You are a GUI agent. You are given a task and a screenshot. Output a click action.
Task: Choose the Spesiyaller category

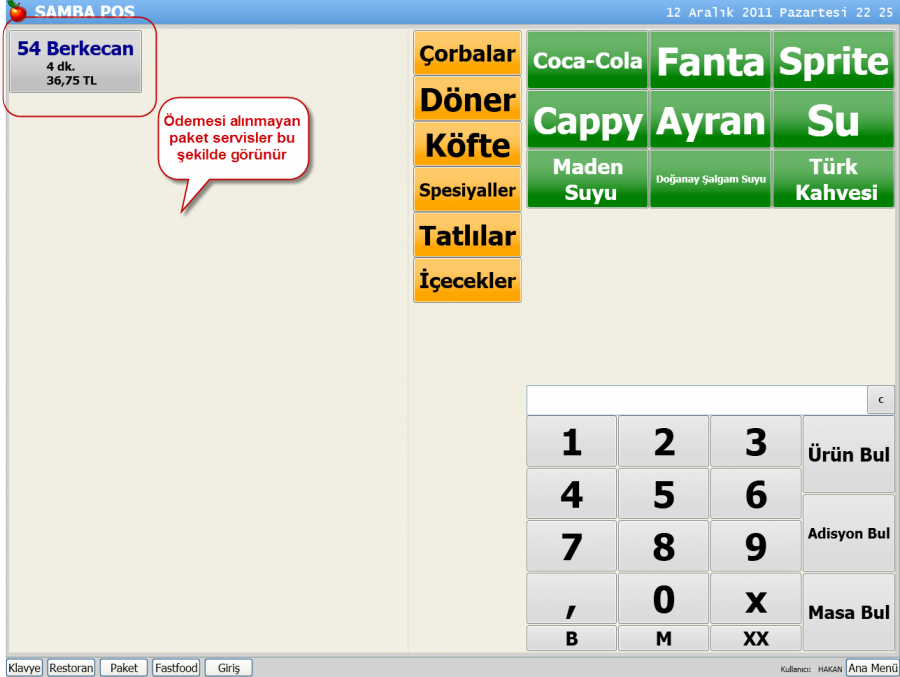[x=467, y=189]
